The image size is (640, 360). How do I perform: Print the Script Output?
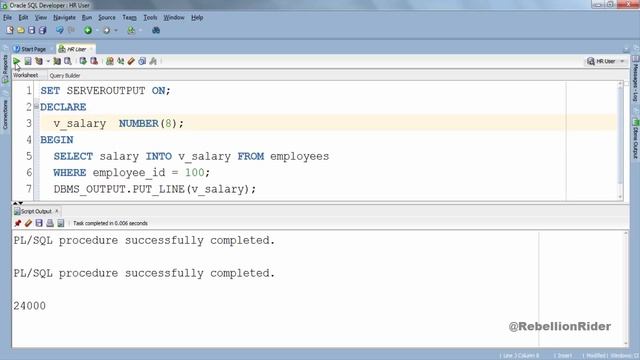pos(50,223)
